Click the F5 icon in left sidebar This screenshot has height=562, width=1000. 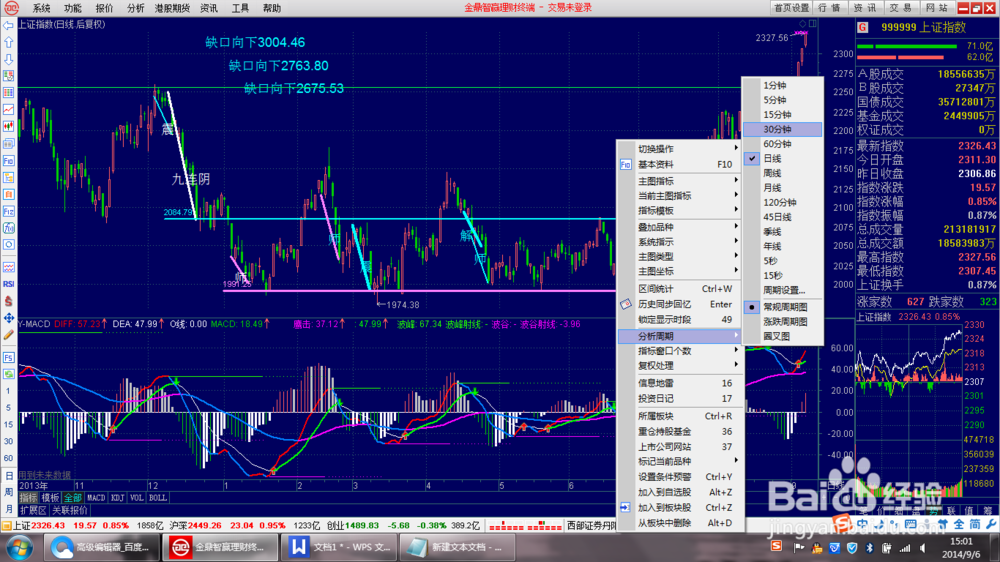(8, 357)
